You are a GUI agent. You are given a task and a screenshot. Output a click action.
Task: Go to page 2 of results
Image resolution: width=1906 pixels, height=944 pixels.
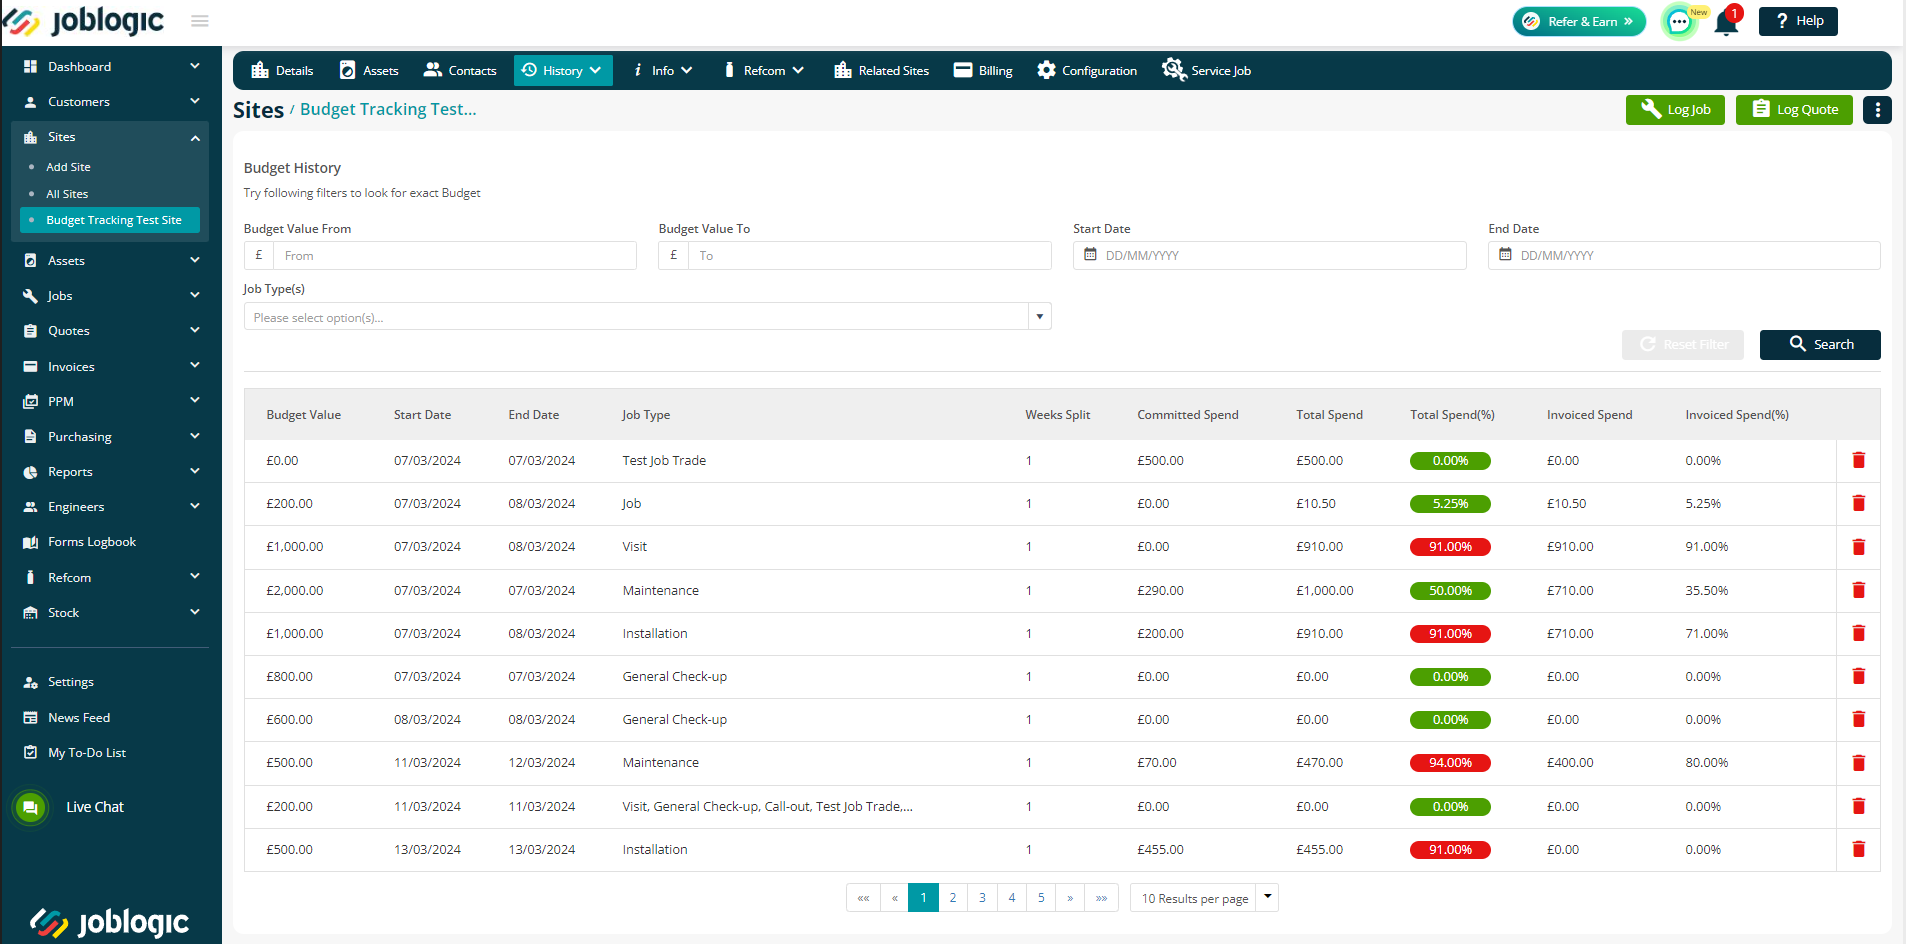click(953, 898)
